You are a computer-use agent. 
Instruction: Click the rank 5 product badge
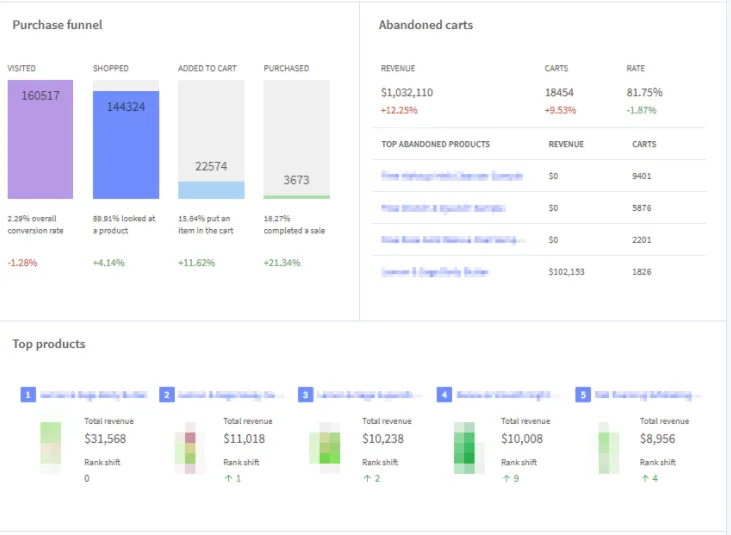point(583,395)
